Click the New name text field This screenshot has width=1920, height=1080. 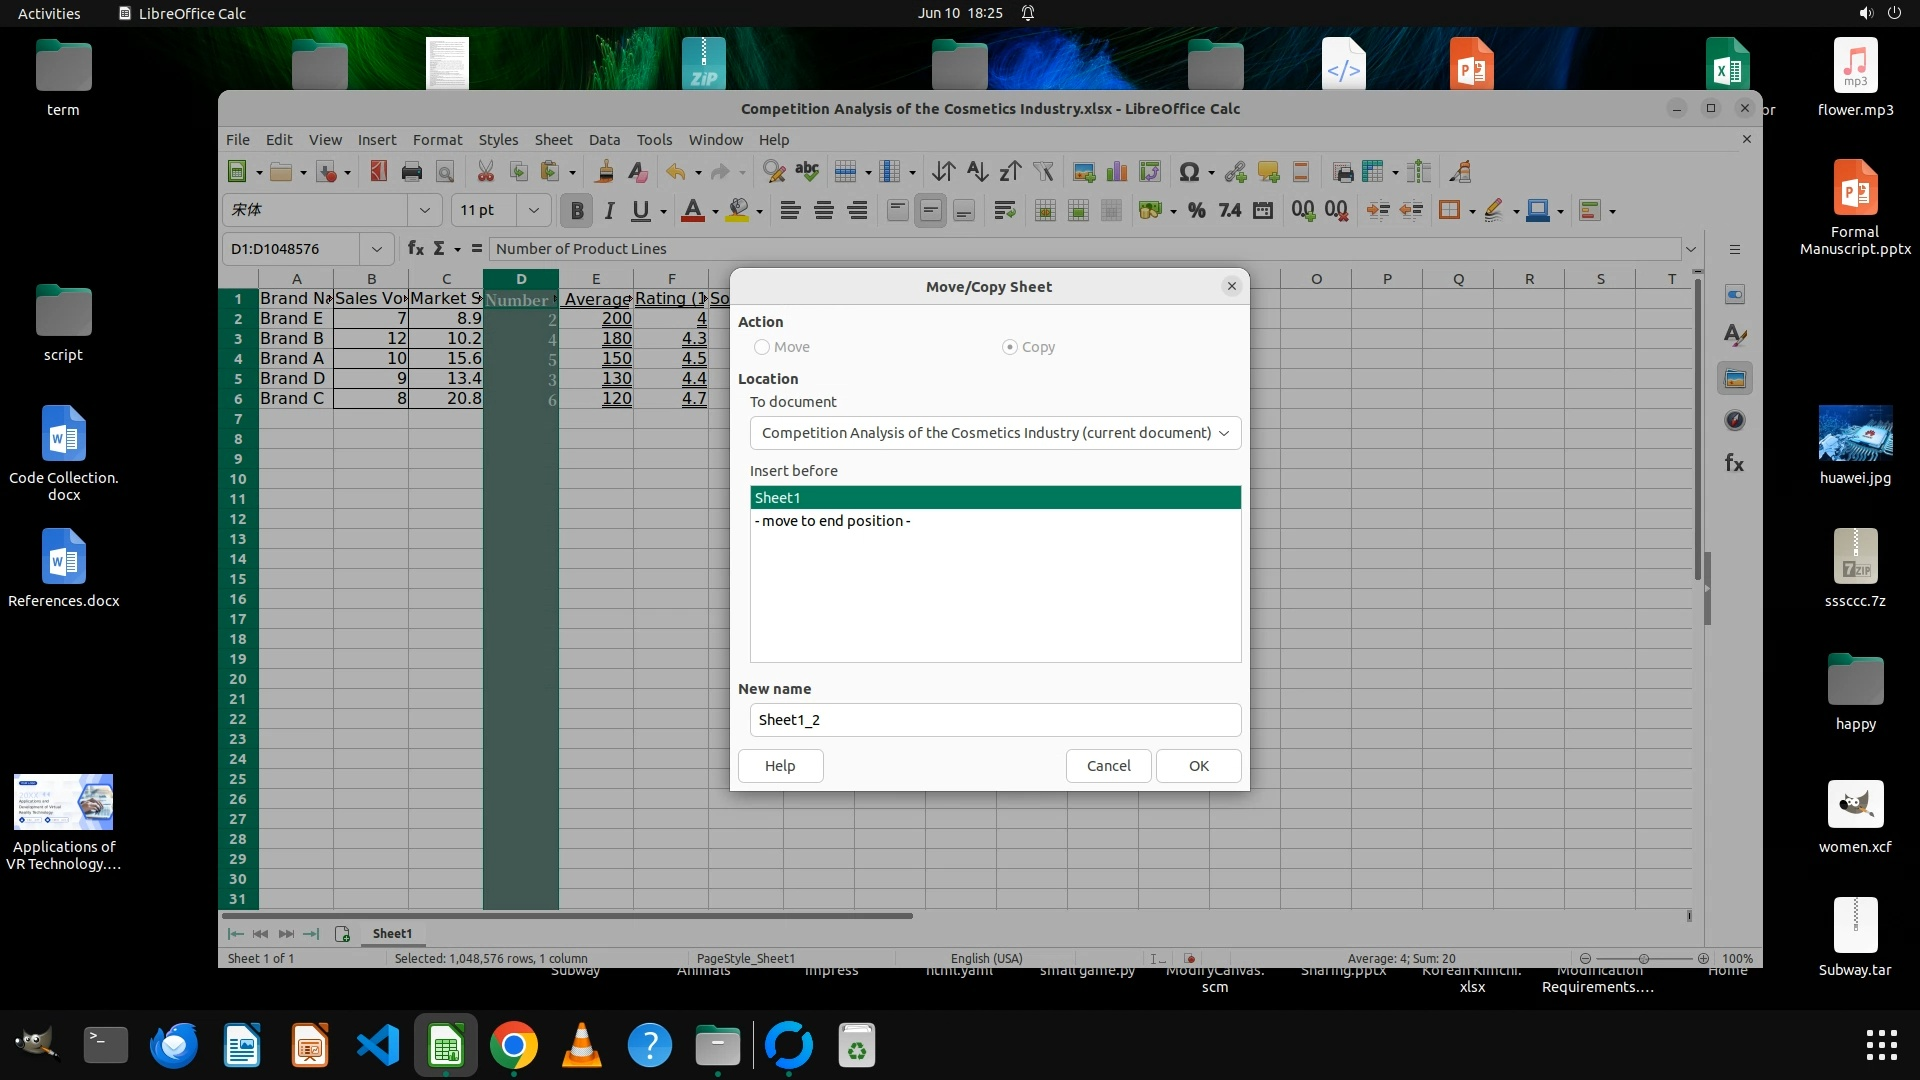[994, 720]
